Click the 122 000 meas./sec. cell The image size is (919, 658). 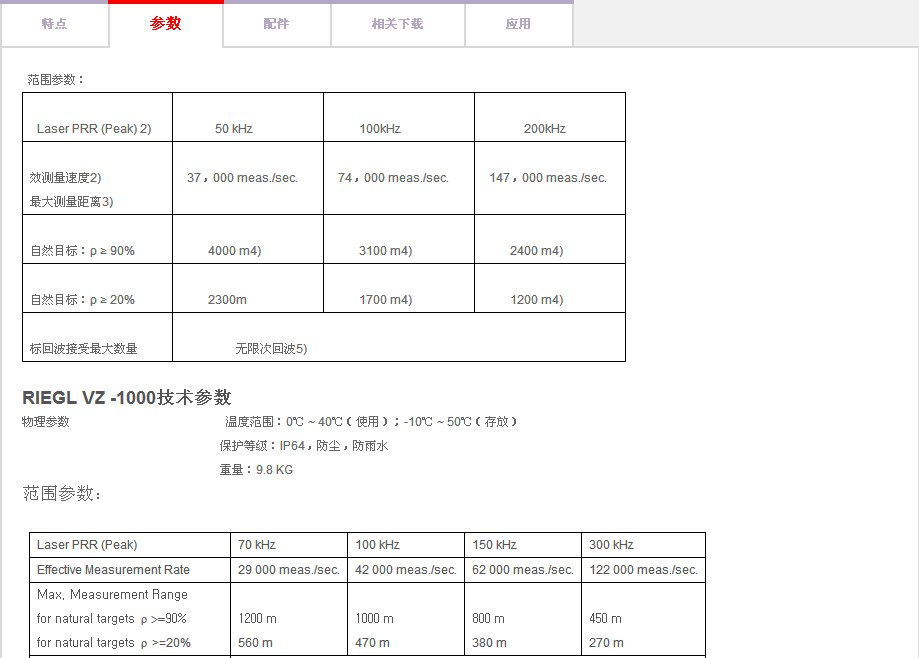tap(643, 570)
